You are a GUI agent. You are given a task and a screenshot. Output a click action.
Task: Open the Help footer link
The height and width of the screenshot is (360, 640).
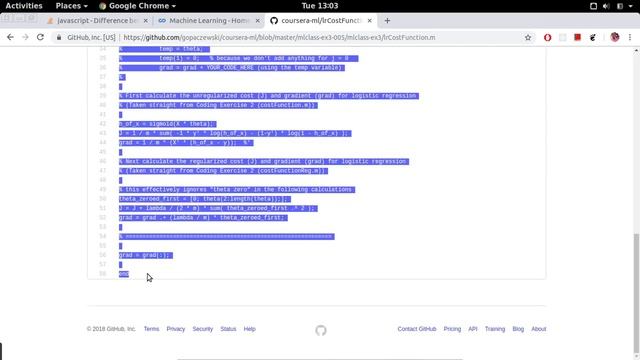pos(249,329)
